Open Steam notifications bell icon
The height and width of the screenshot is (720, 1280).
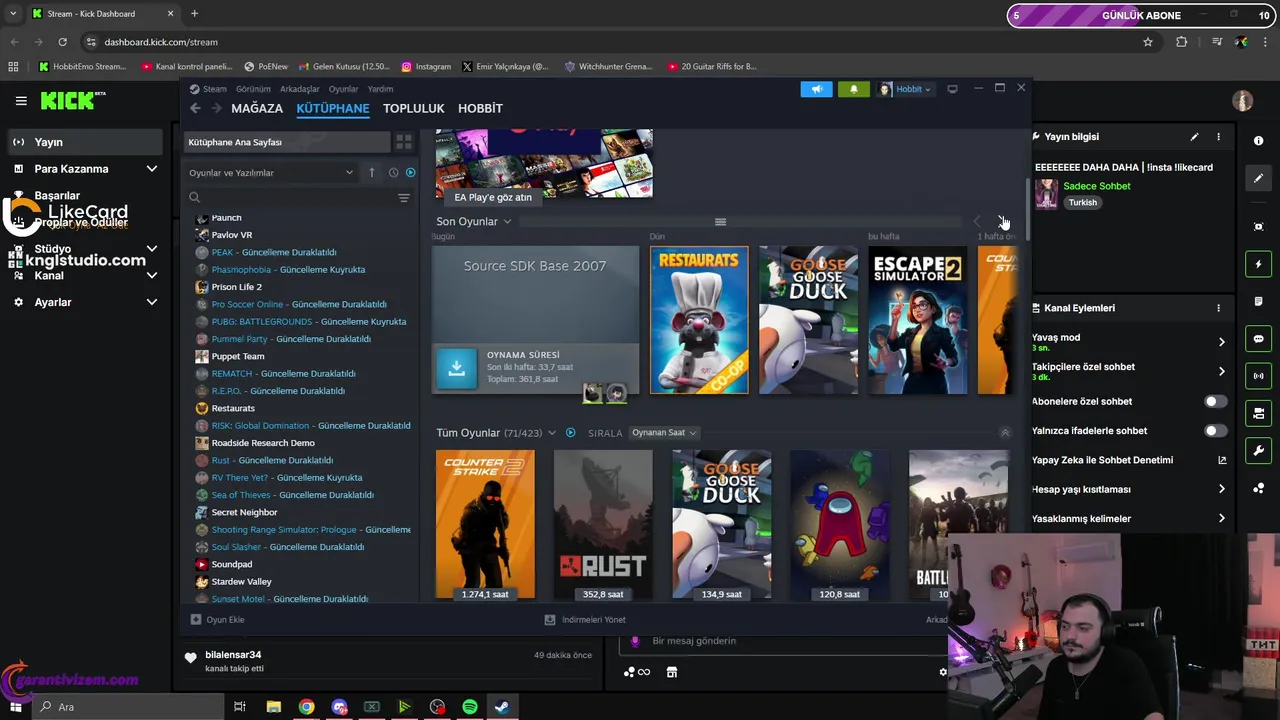pos(853,89)
